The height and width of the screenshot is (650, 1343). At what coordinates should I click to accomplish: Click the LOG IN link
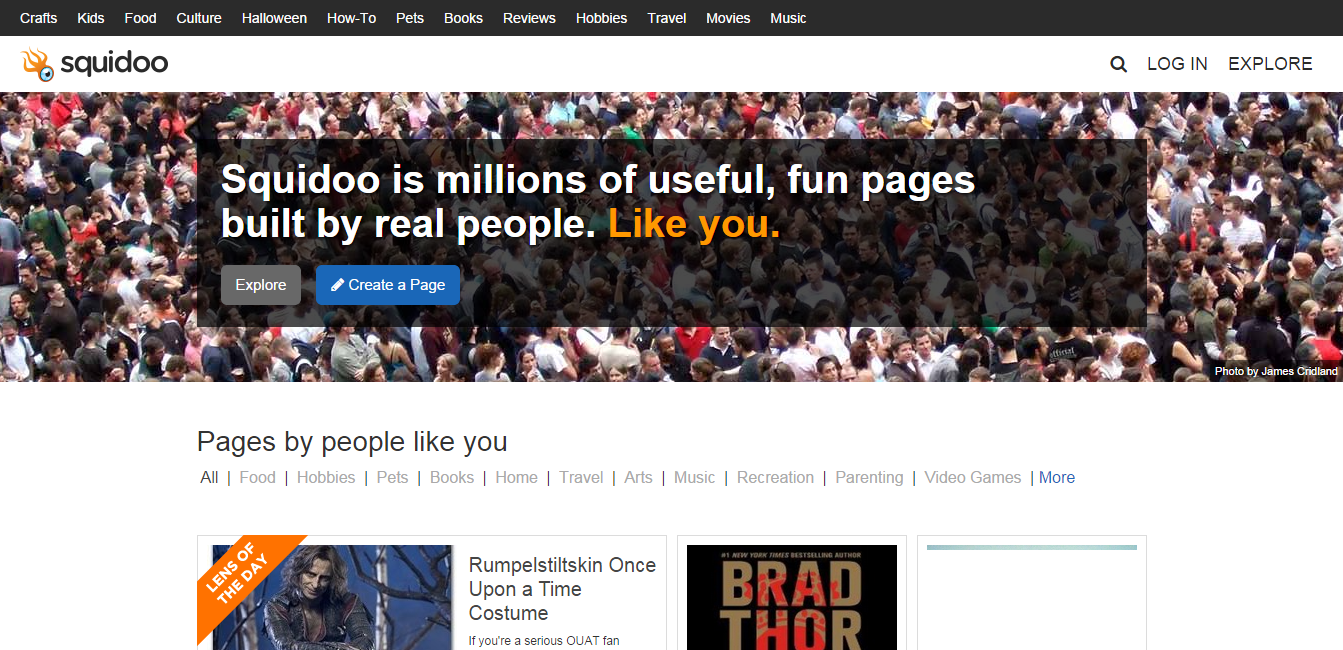[x=1177, y=64]
